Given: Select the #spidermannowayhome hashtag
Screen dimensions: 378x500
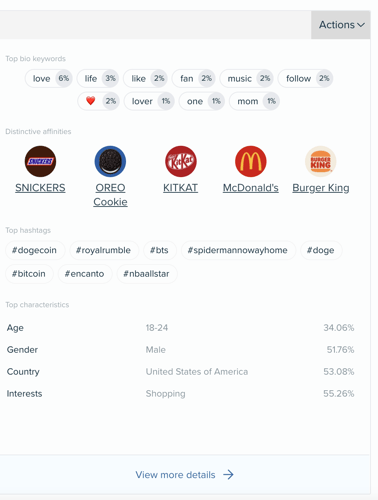Looking at the screenshot, I should click(x=238, y=250).
